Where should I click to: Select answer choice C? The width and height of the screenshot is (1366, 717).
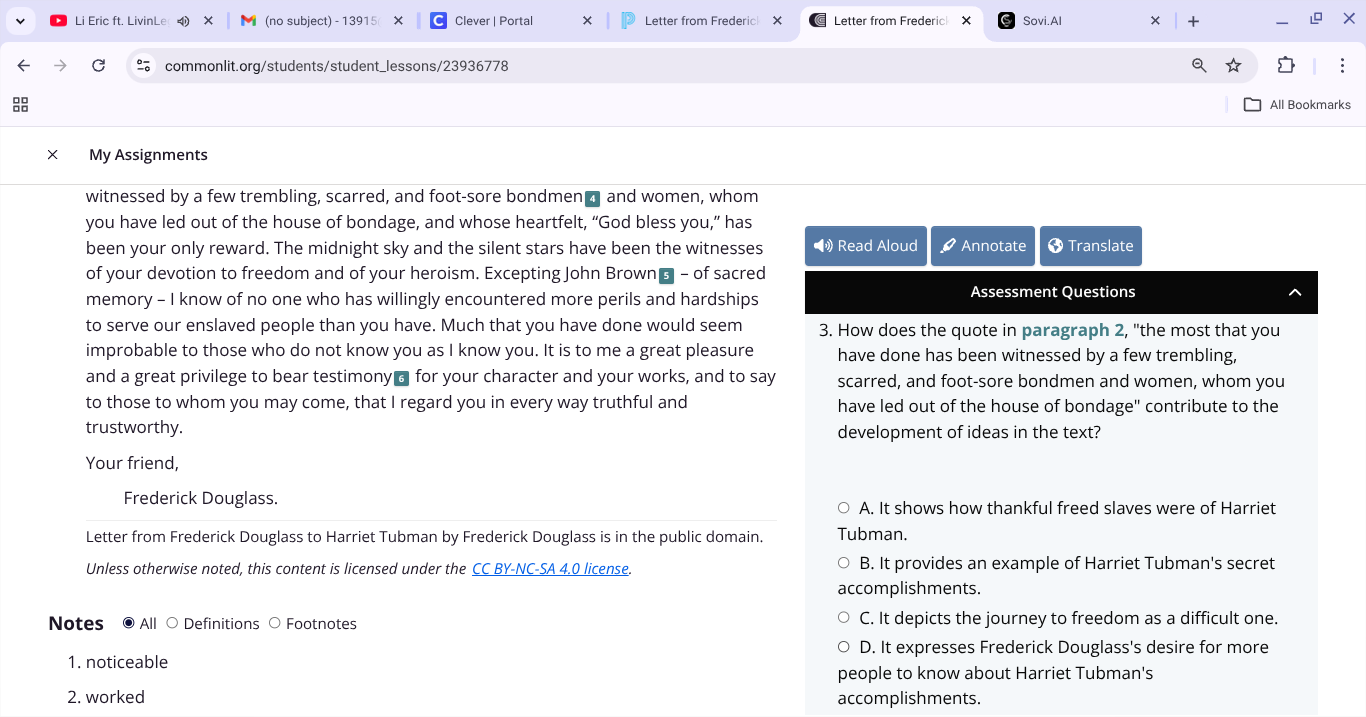[843, 617]
